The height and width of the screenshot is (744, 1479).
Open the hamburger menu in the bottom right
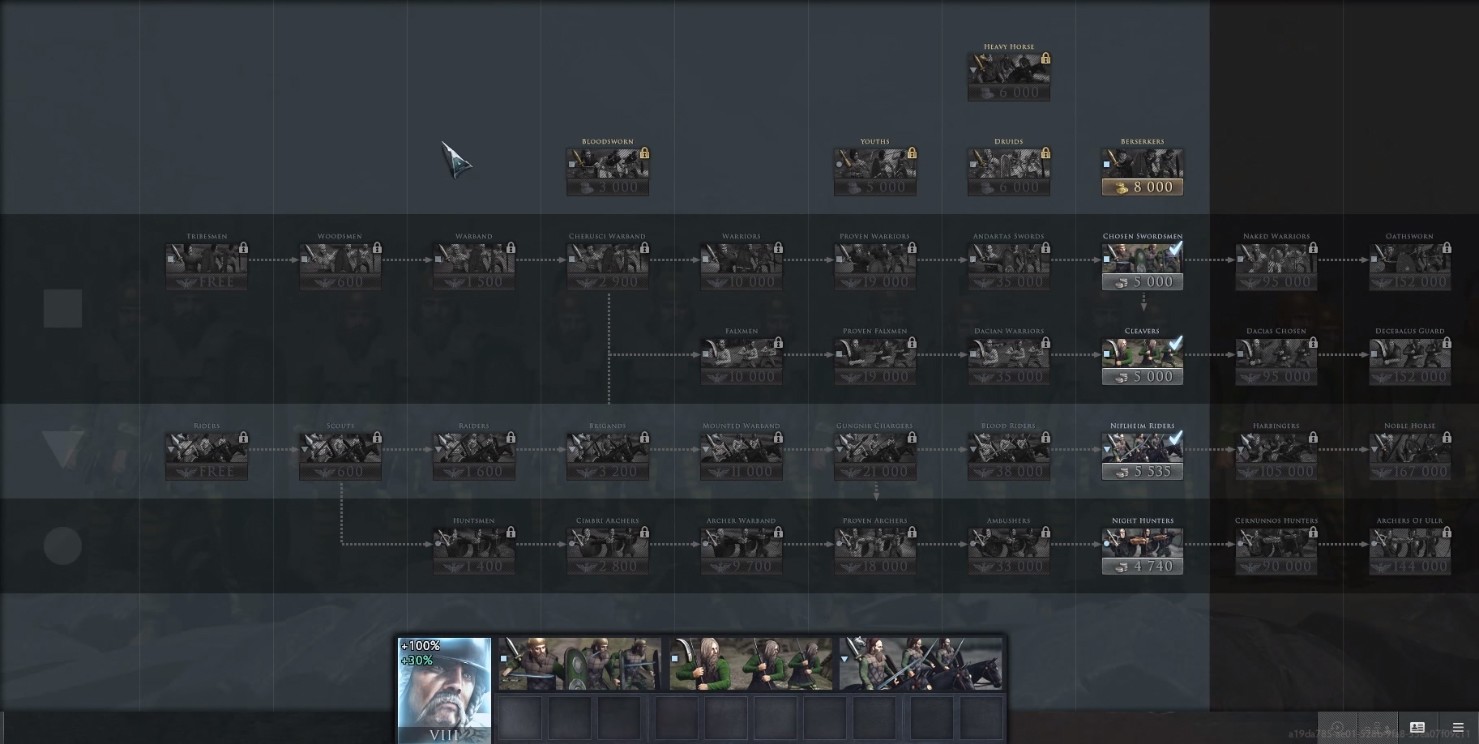1457,728
